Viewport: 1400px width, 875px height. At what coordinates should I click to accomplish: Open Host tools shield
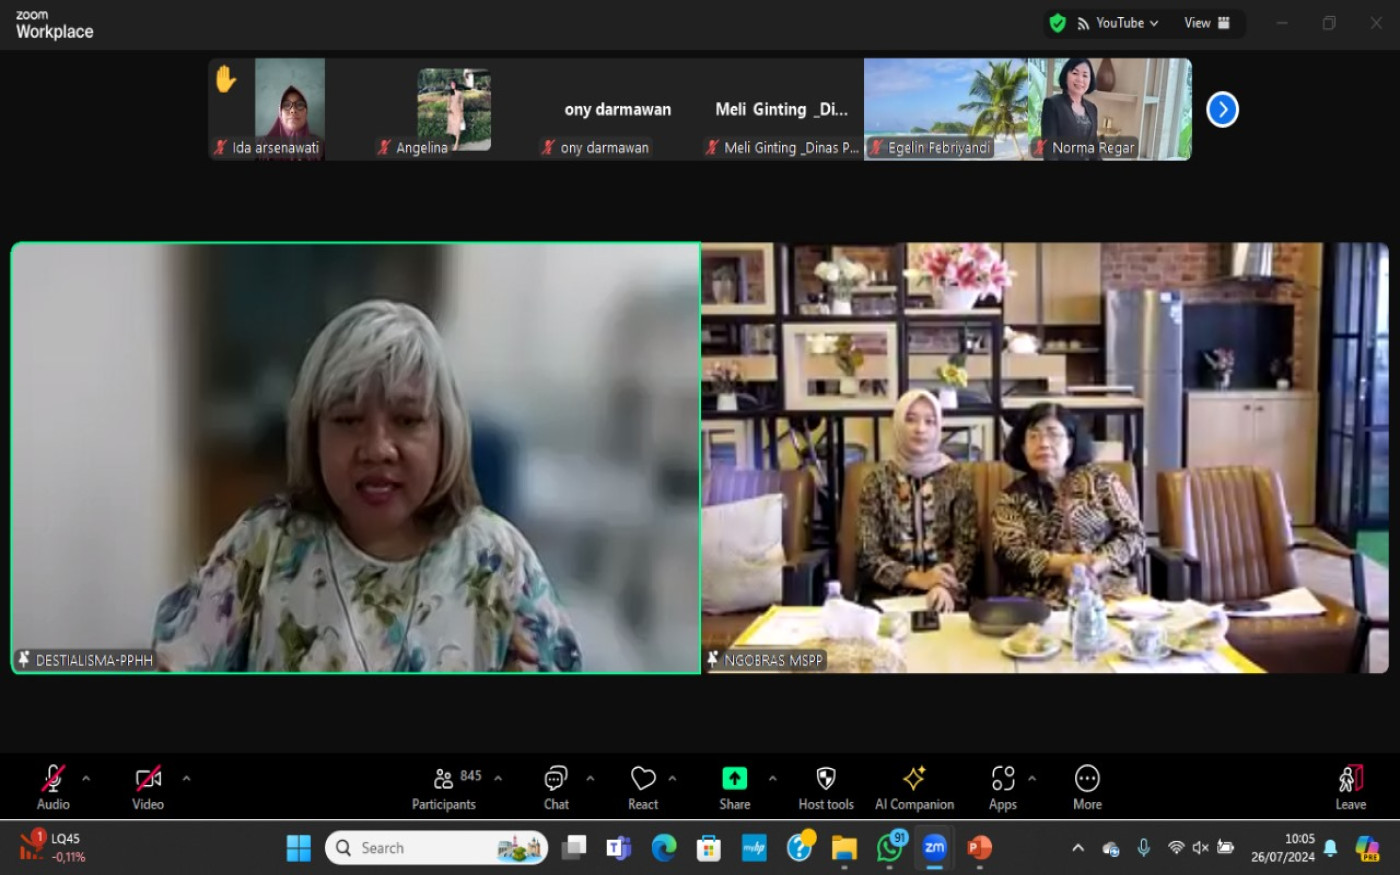click(x=825, y=787)
